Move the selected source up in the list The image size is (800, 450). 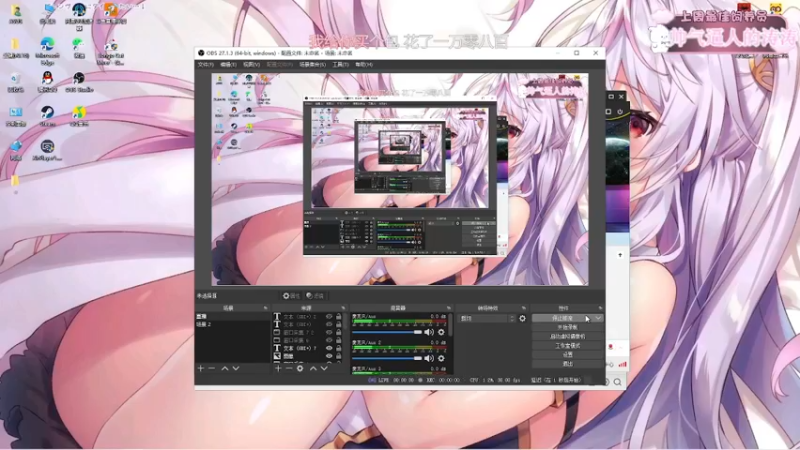[x=313, y=368]
